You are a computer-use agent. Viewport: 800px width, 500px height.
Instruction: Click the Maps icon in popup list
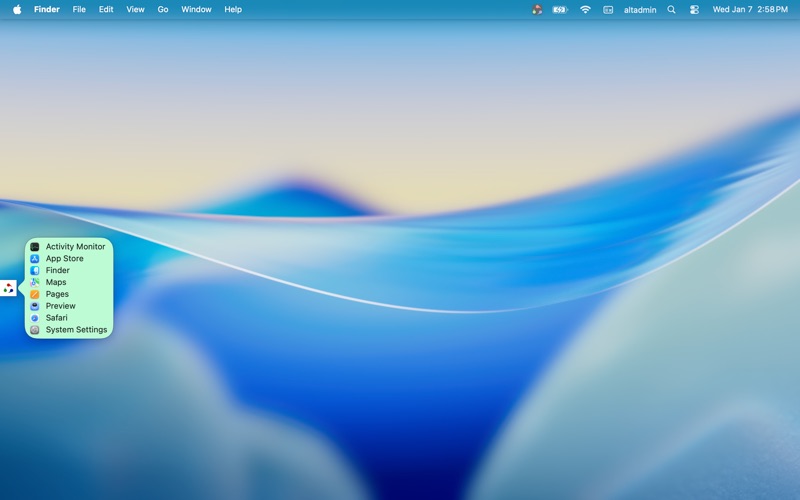pyautogui.click(x=35, y=282)
